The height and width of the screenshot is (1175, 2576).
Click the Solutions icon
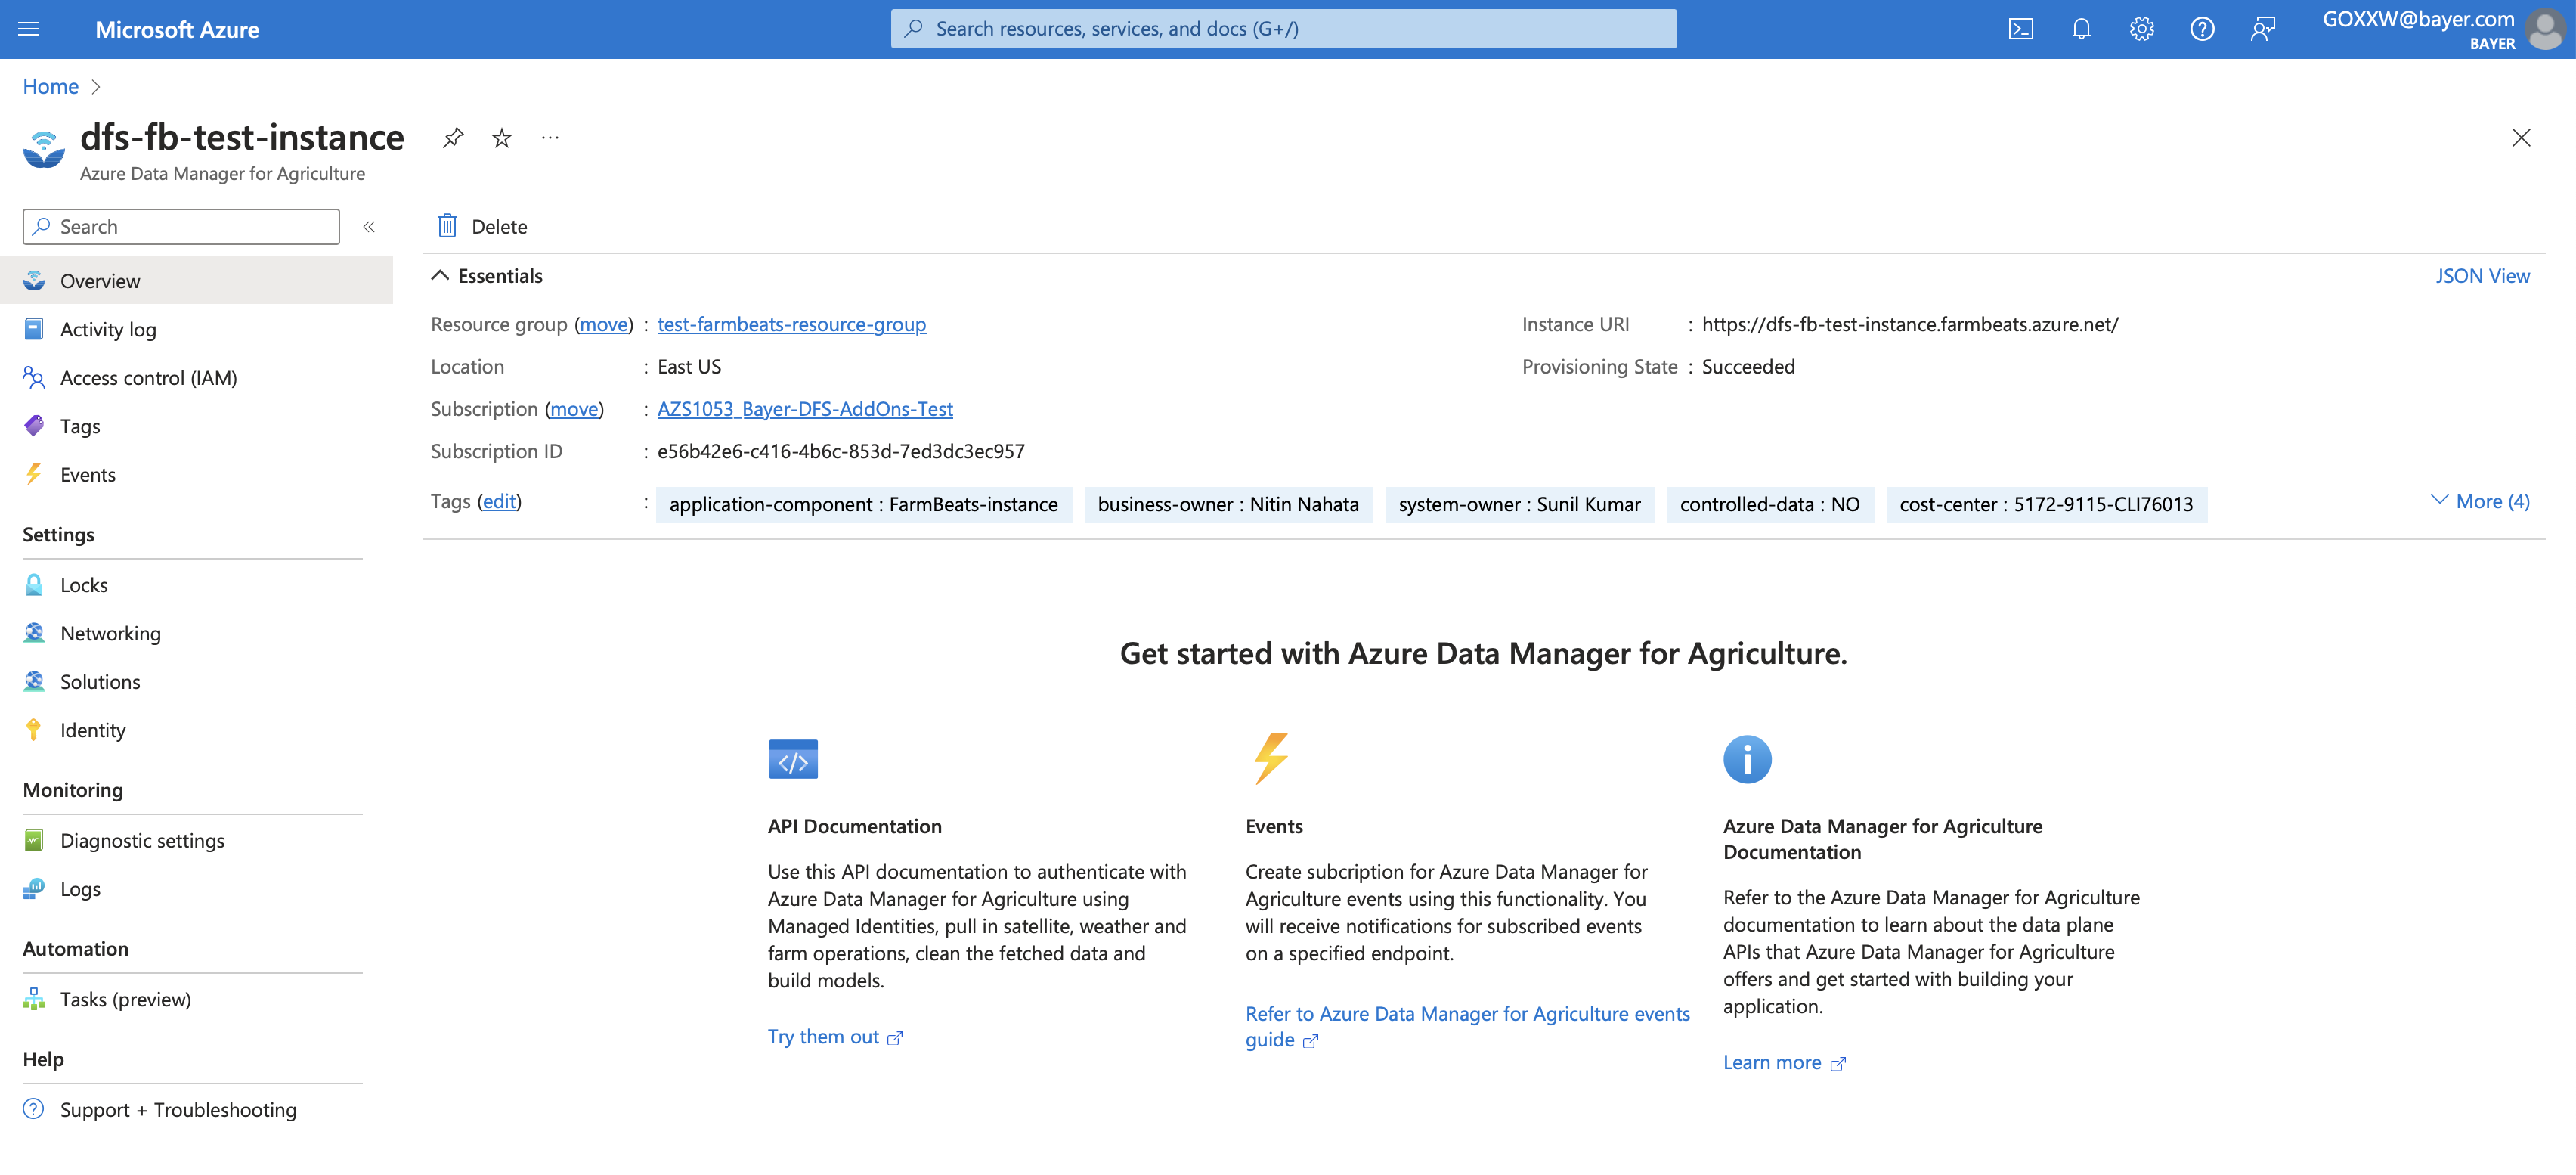pos(34,681)
